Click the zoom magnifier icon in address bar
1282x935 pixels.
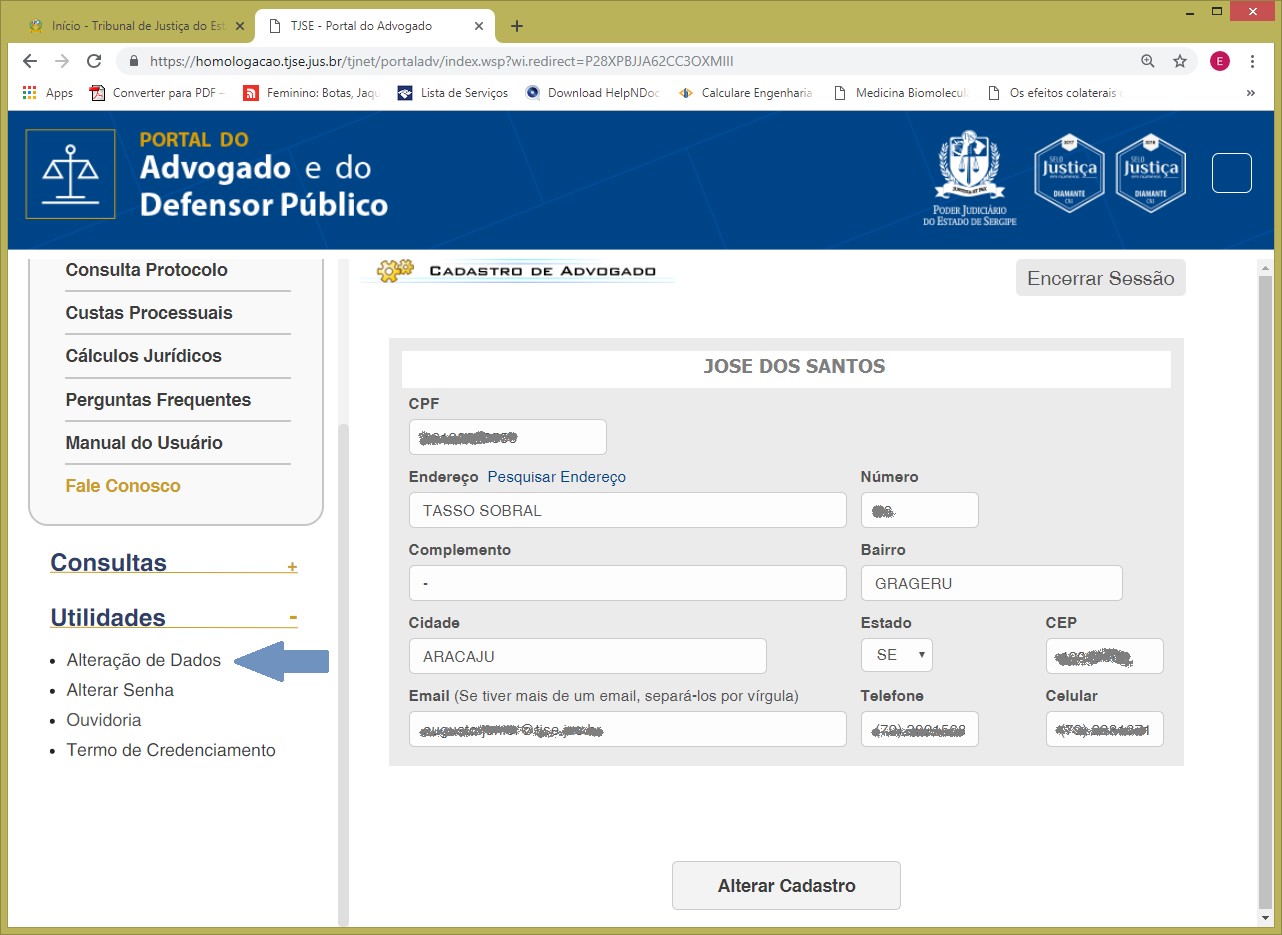coord(1148,61)
